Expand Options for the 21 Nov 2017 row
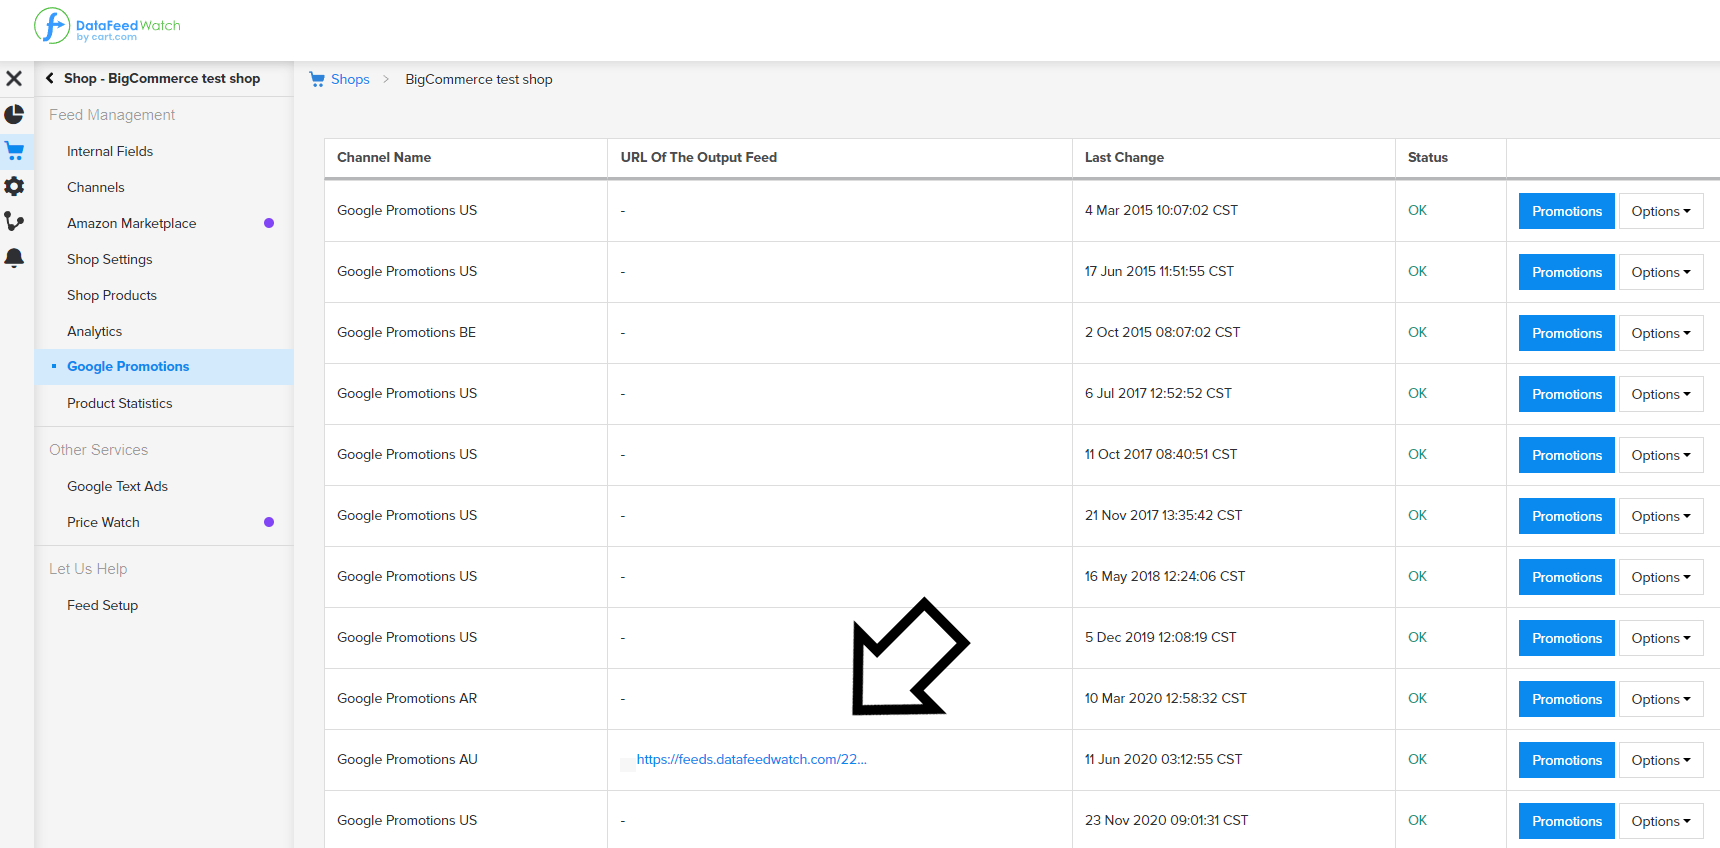 point(1661,516)
